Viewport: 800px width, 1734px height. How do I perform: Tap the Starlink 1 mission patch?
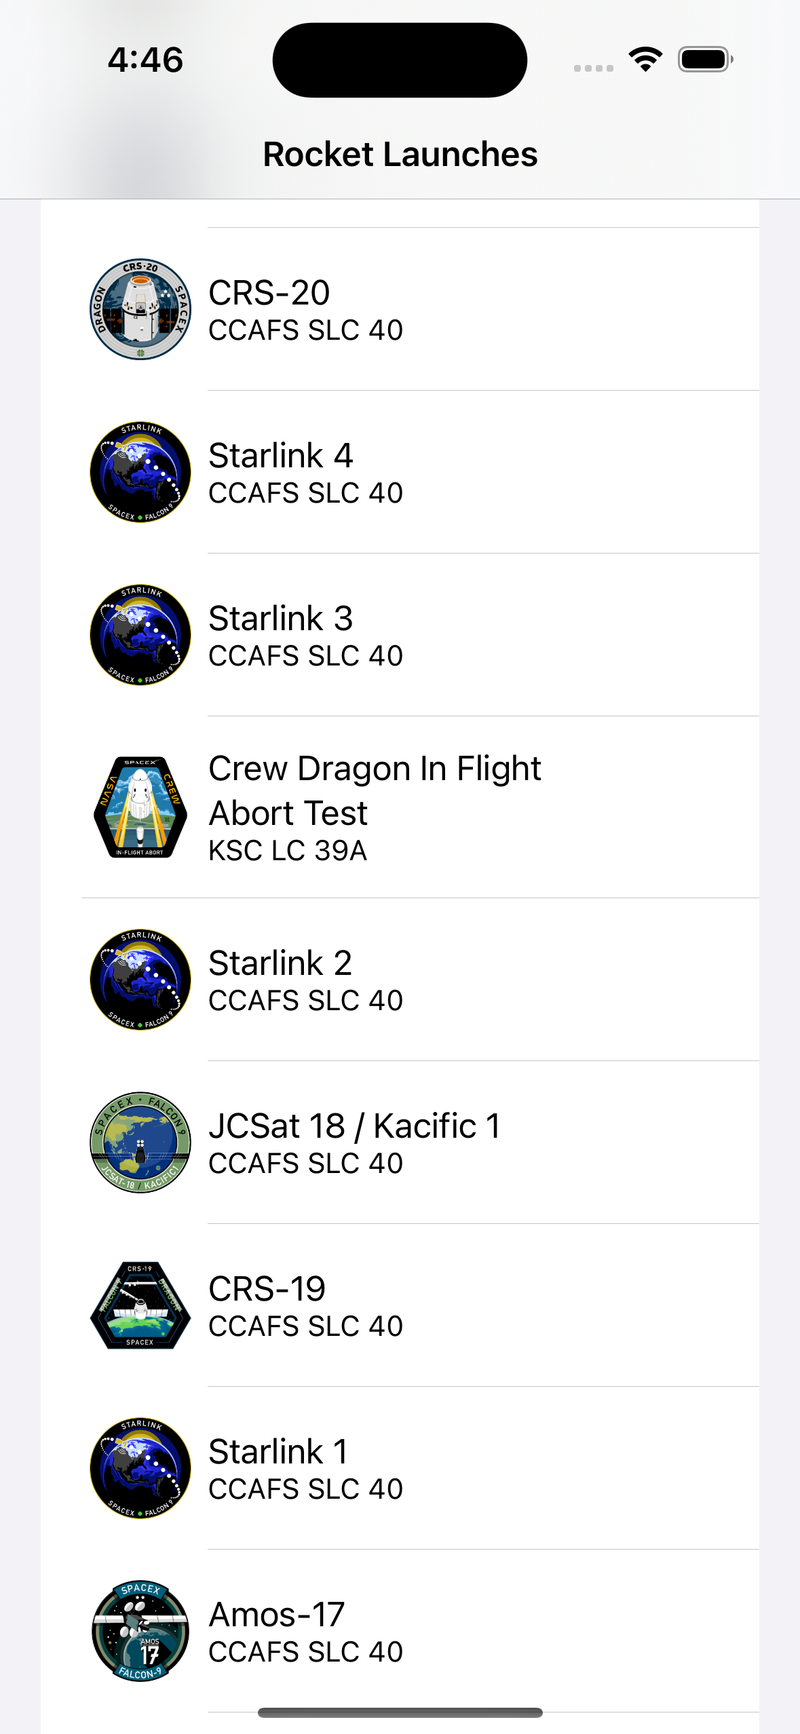point(140,1468)
